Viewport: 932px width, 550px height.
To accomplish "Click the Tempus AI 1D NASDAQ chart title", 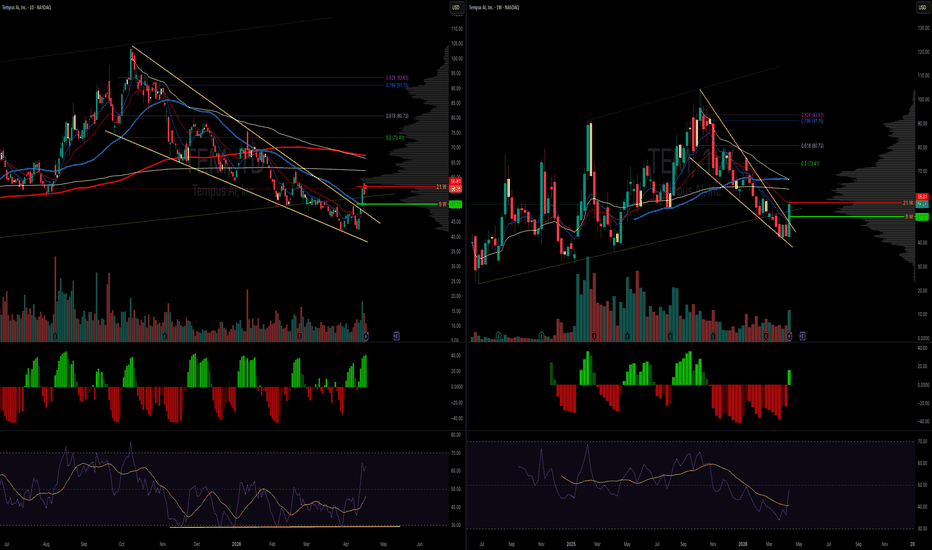I will 26,7.
